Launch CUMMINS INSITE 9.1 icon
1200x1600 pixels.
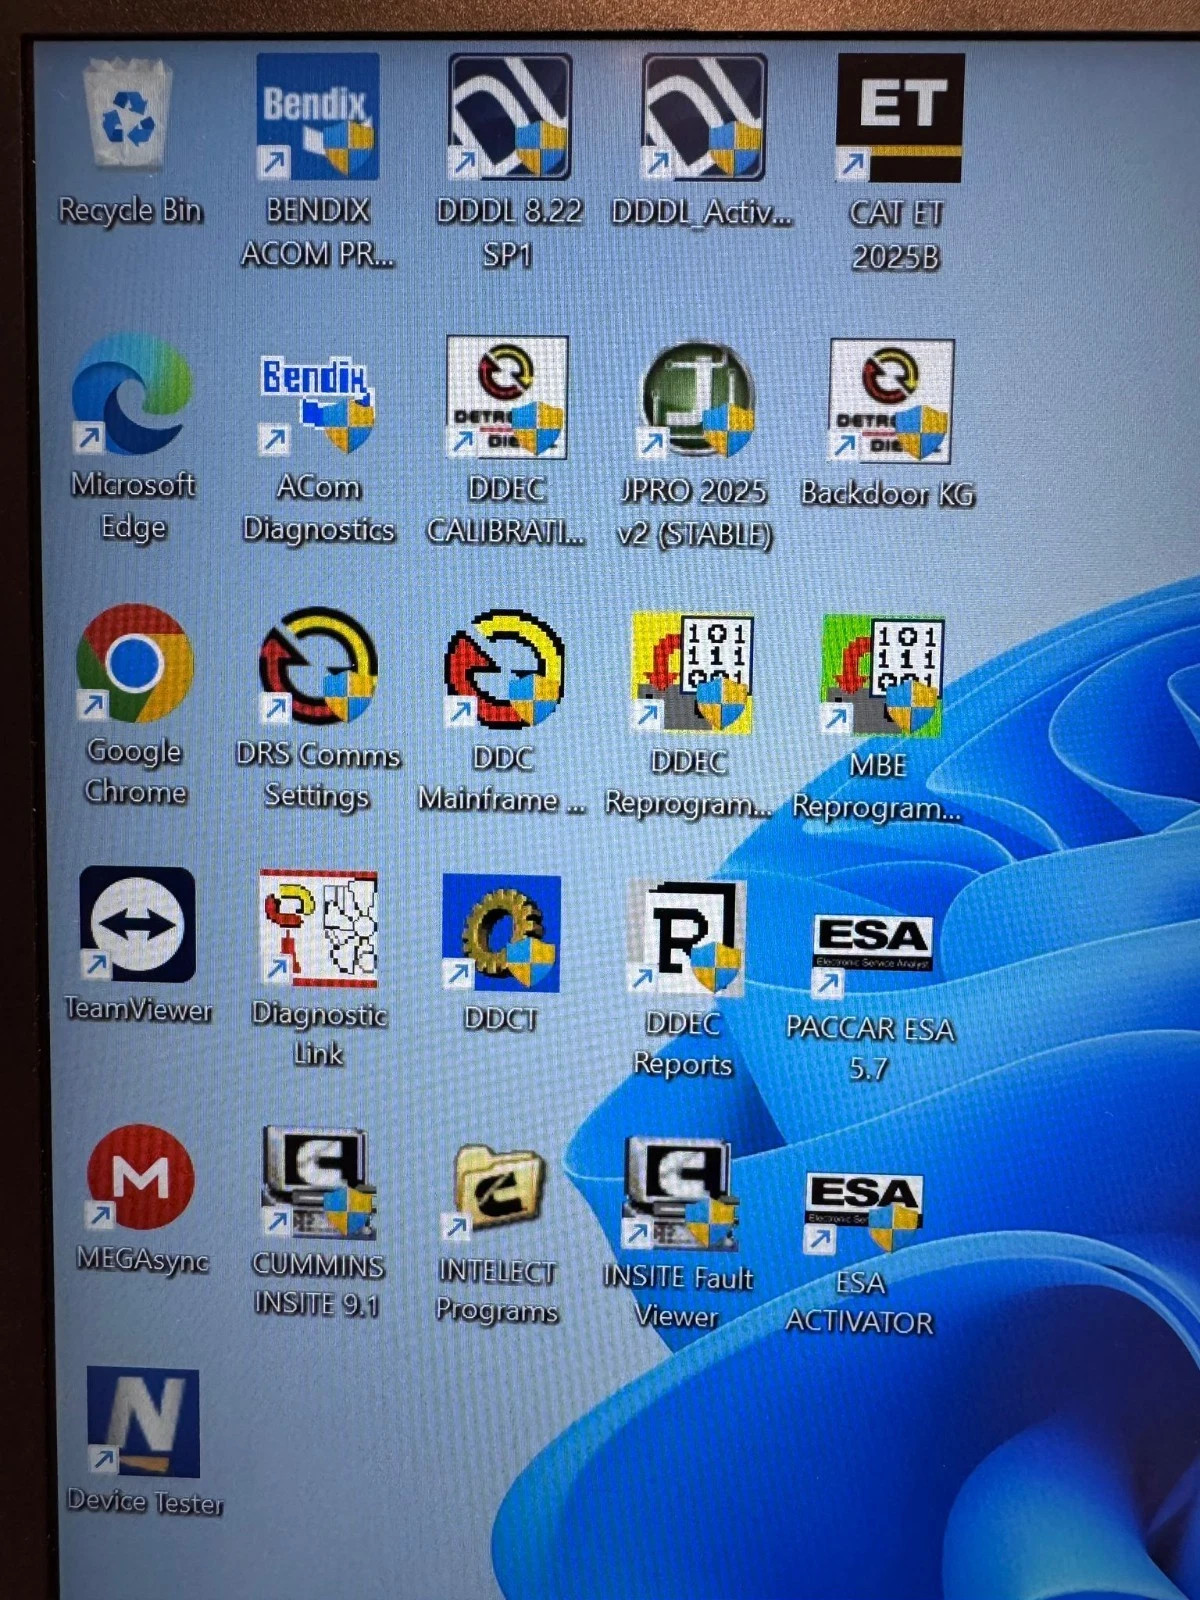[x=317, y=1182]
